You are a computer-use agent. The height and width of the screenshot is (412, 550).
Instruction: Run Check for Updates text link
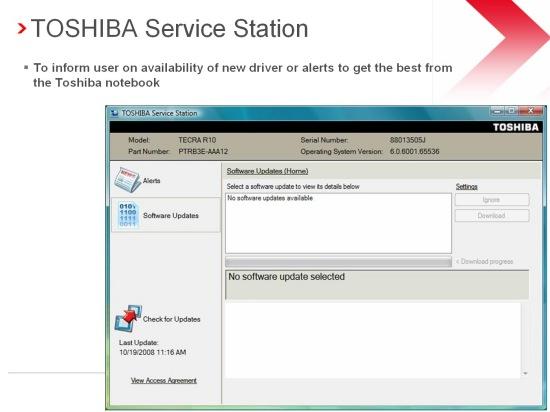[x=172, y=319]
